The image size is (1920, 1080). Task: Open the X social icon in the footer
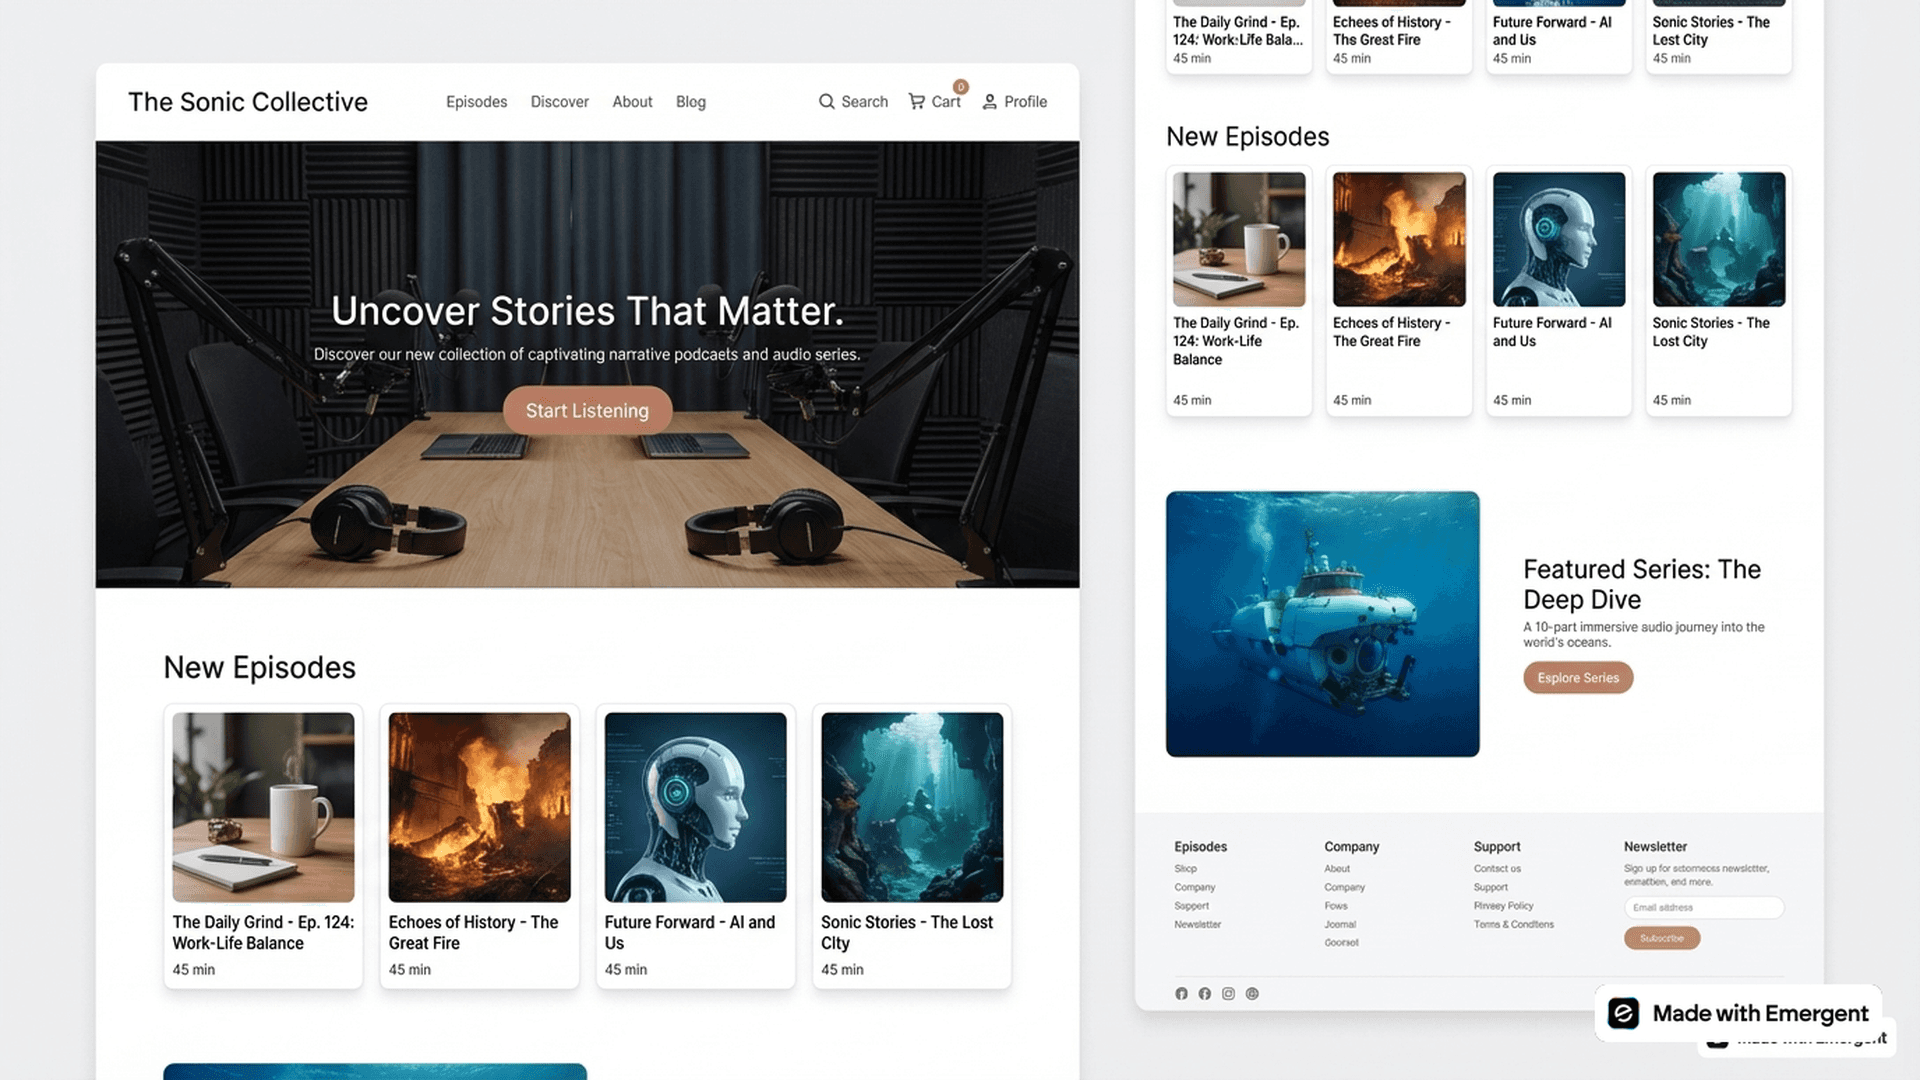(x=1181, y=993)
